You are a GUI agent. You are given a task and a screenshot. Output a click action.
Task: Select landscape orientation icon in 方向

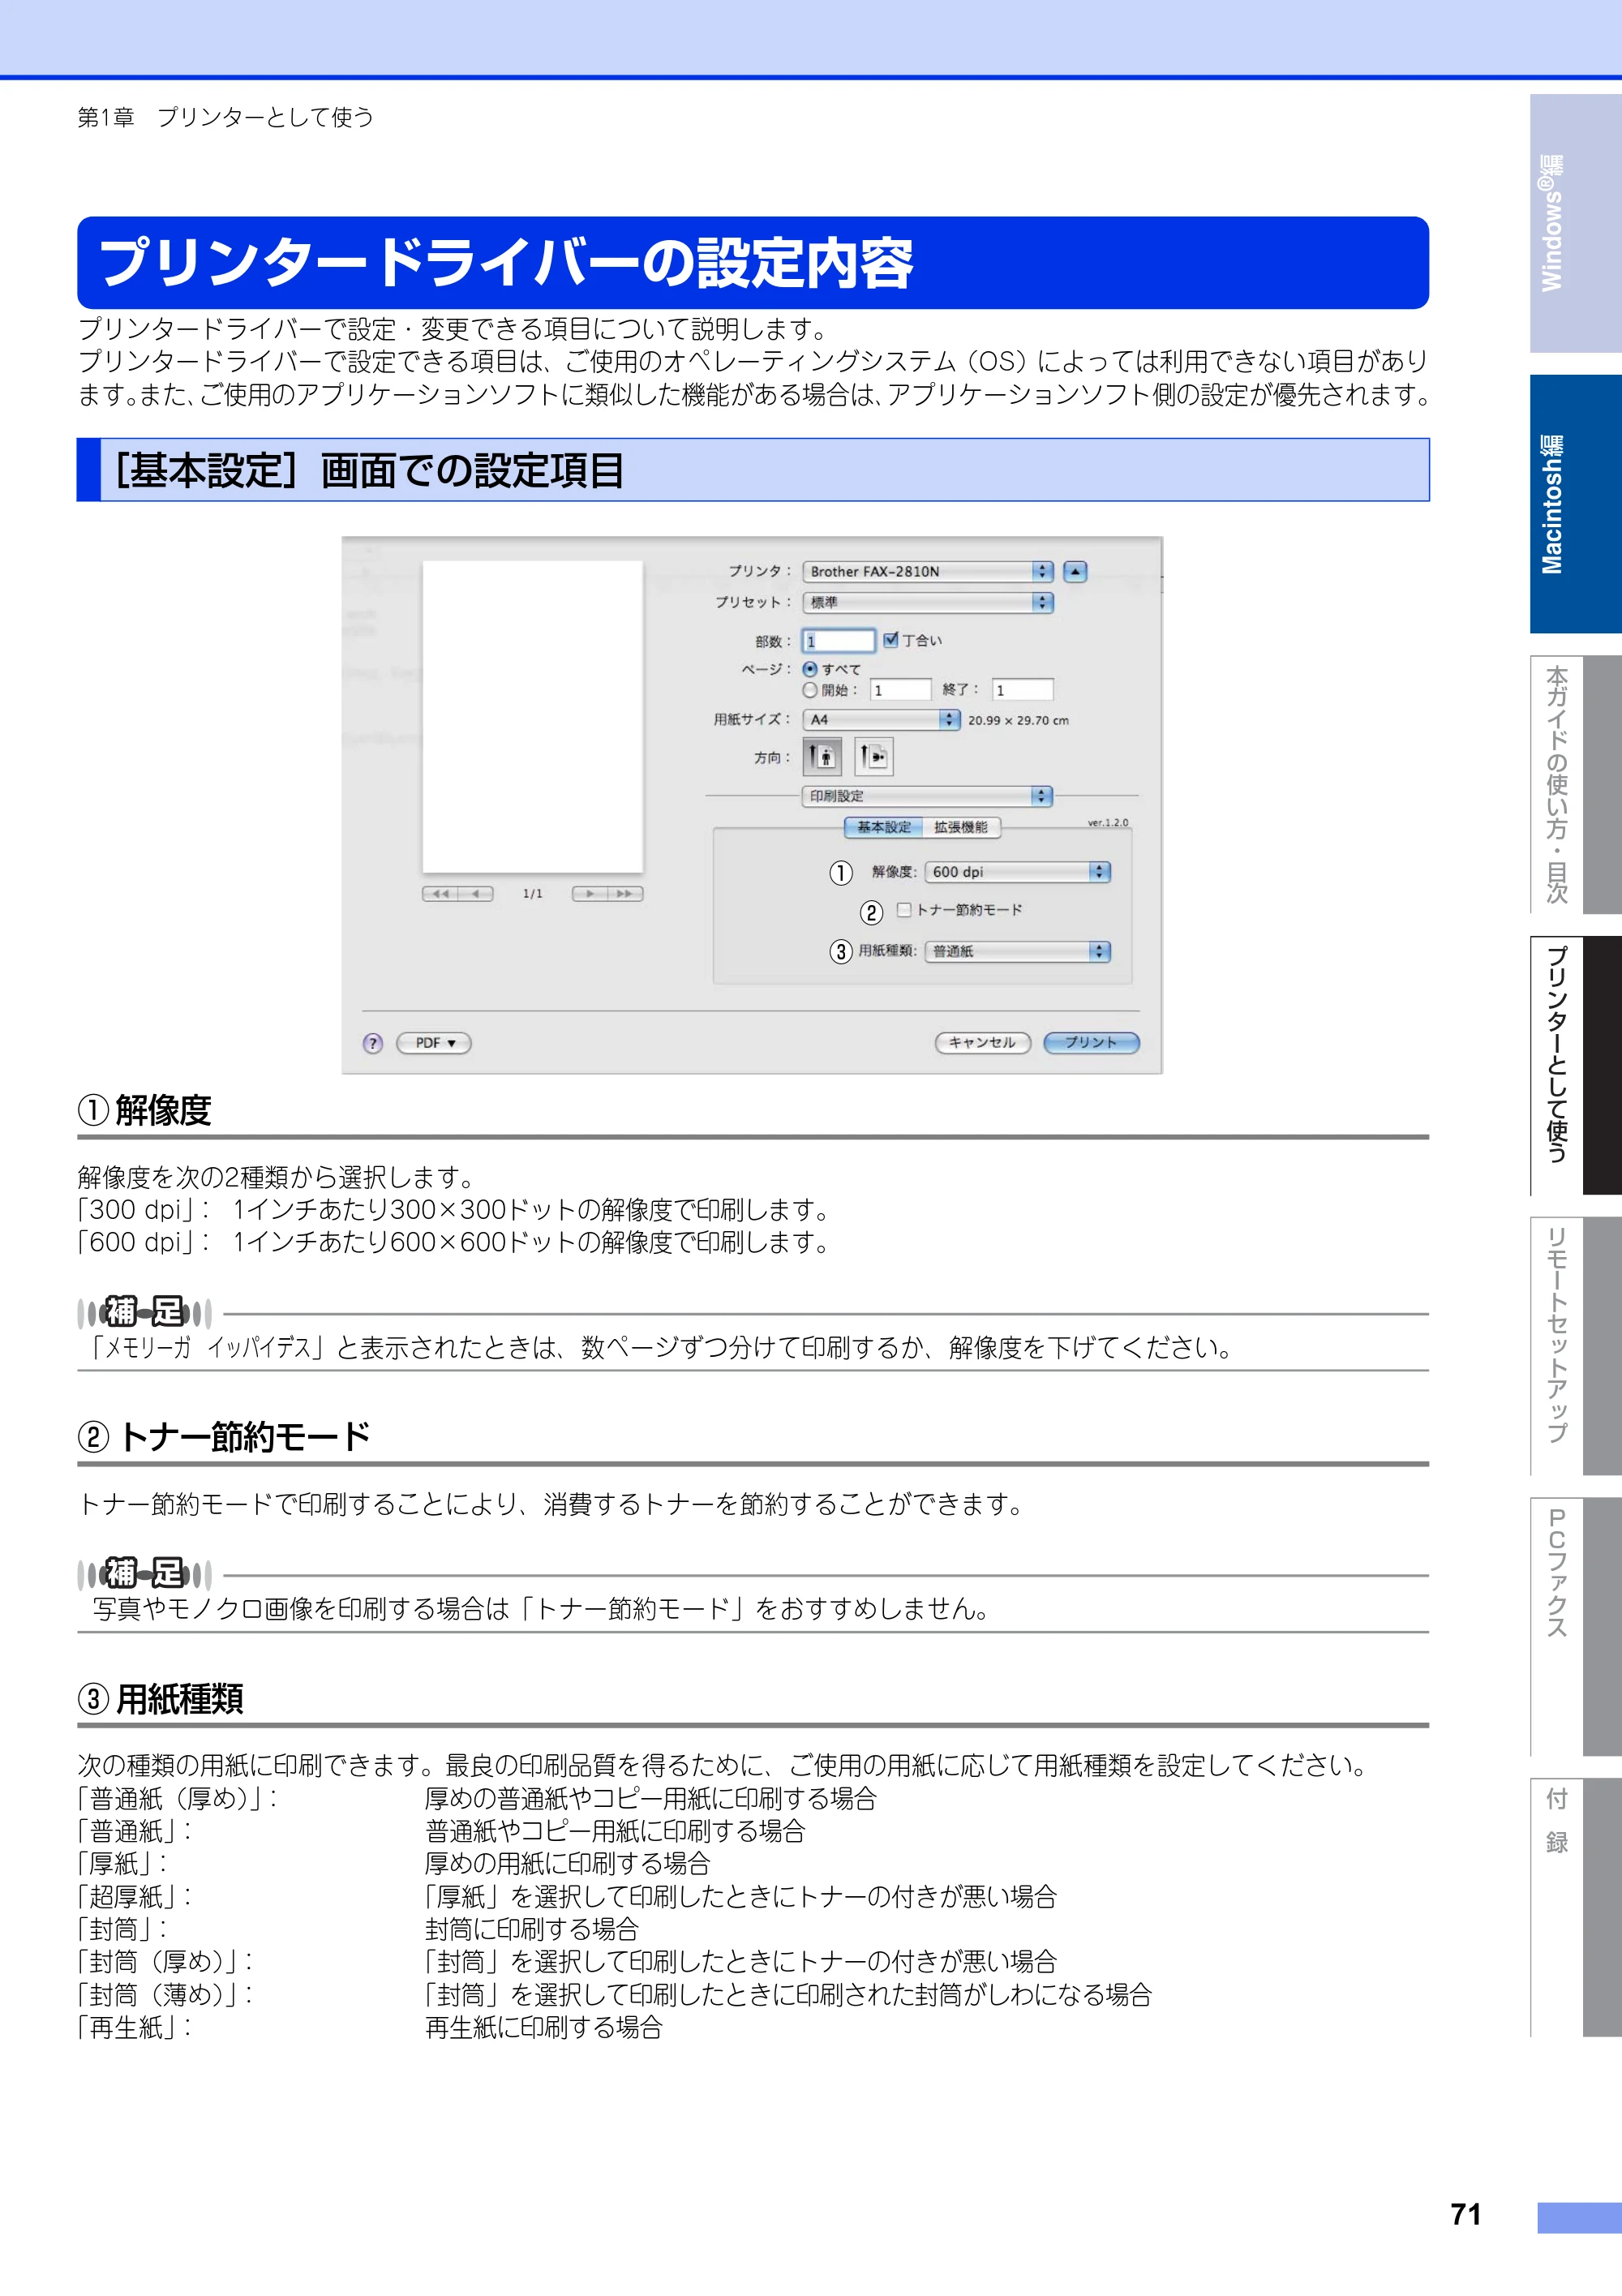pyautogui.click(x=874, y=757)
